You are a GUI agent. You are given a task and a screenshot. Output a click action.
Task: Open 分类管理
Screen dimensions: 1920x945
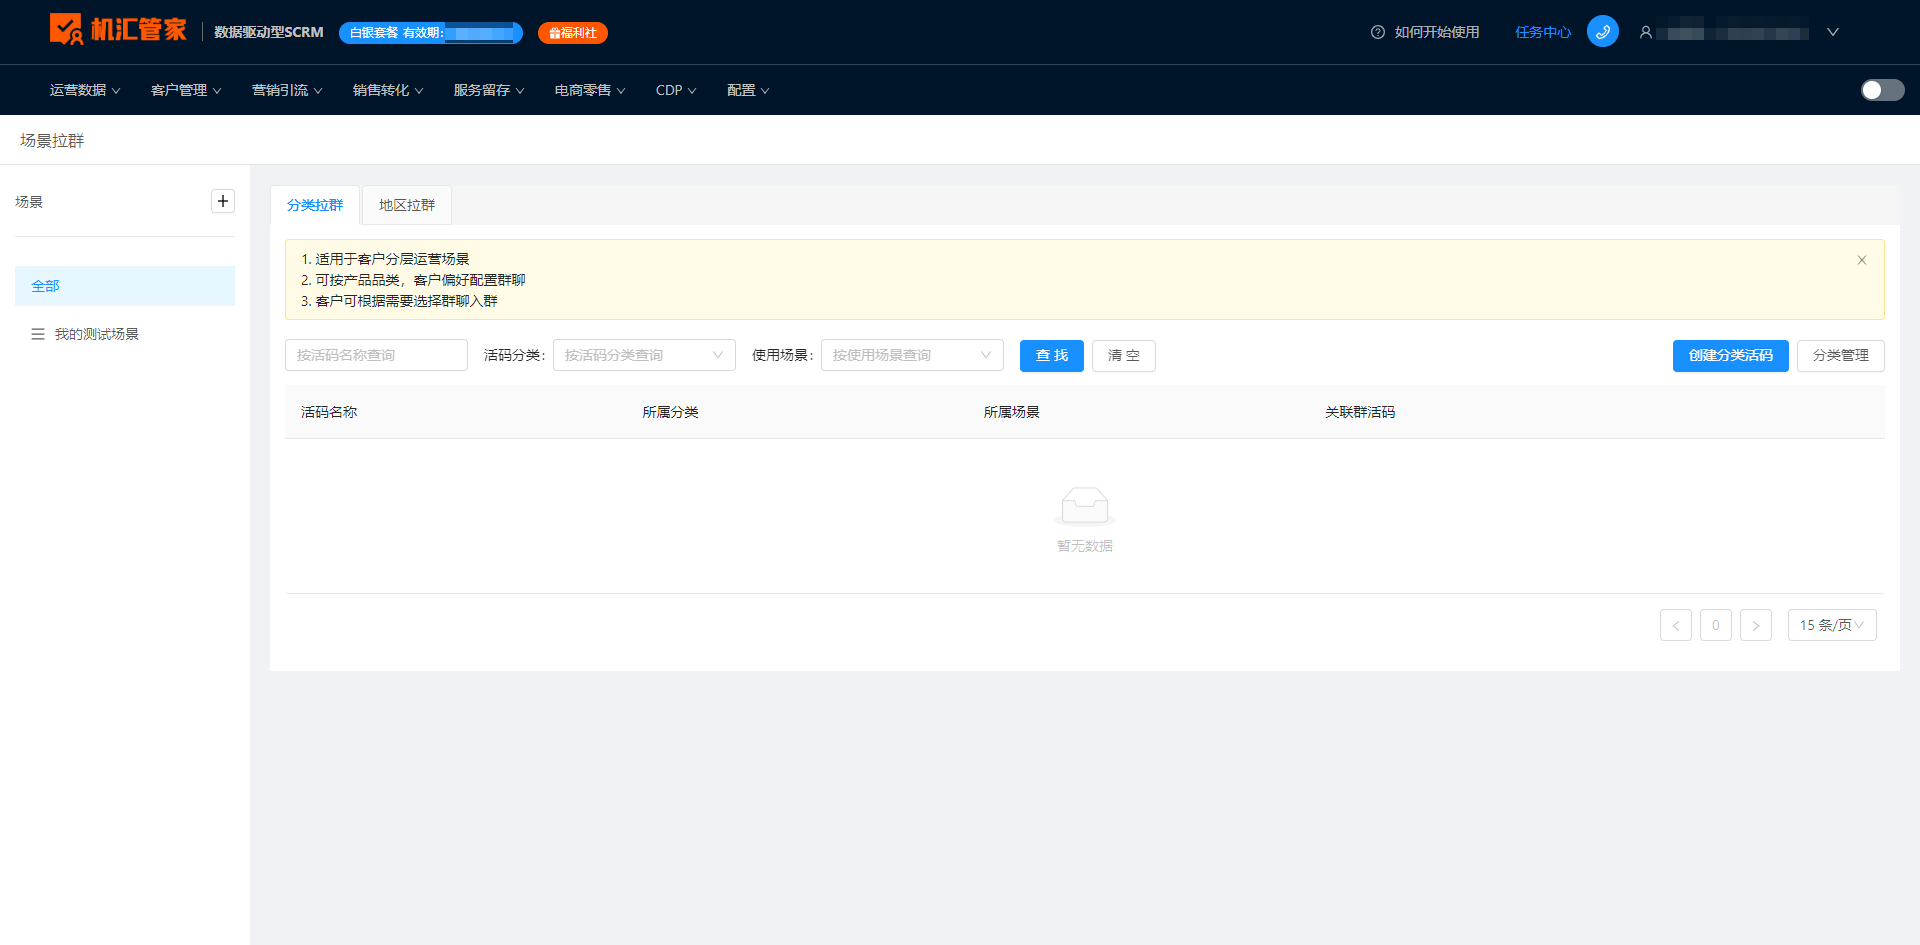(1841, 356)
